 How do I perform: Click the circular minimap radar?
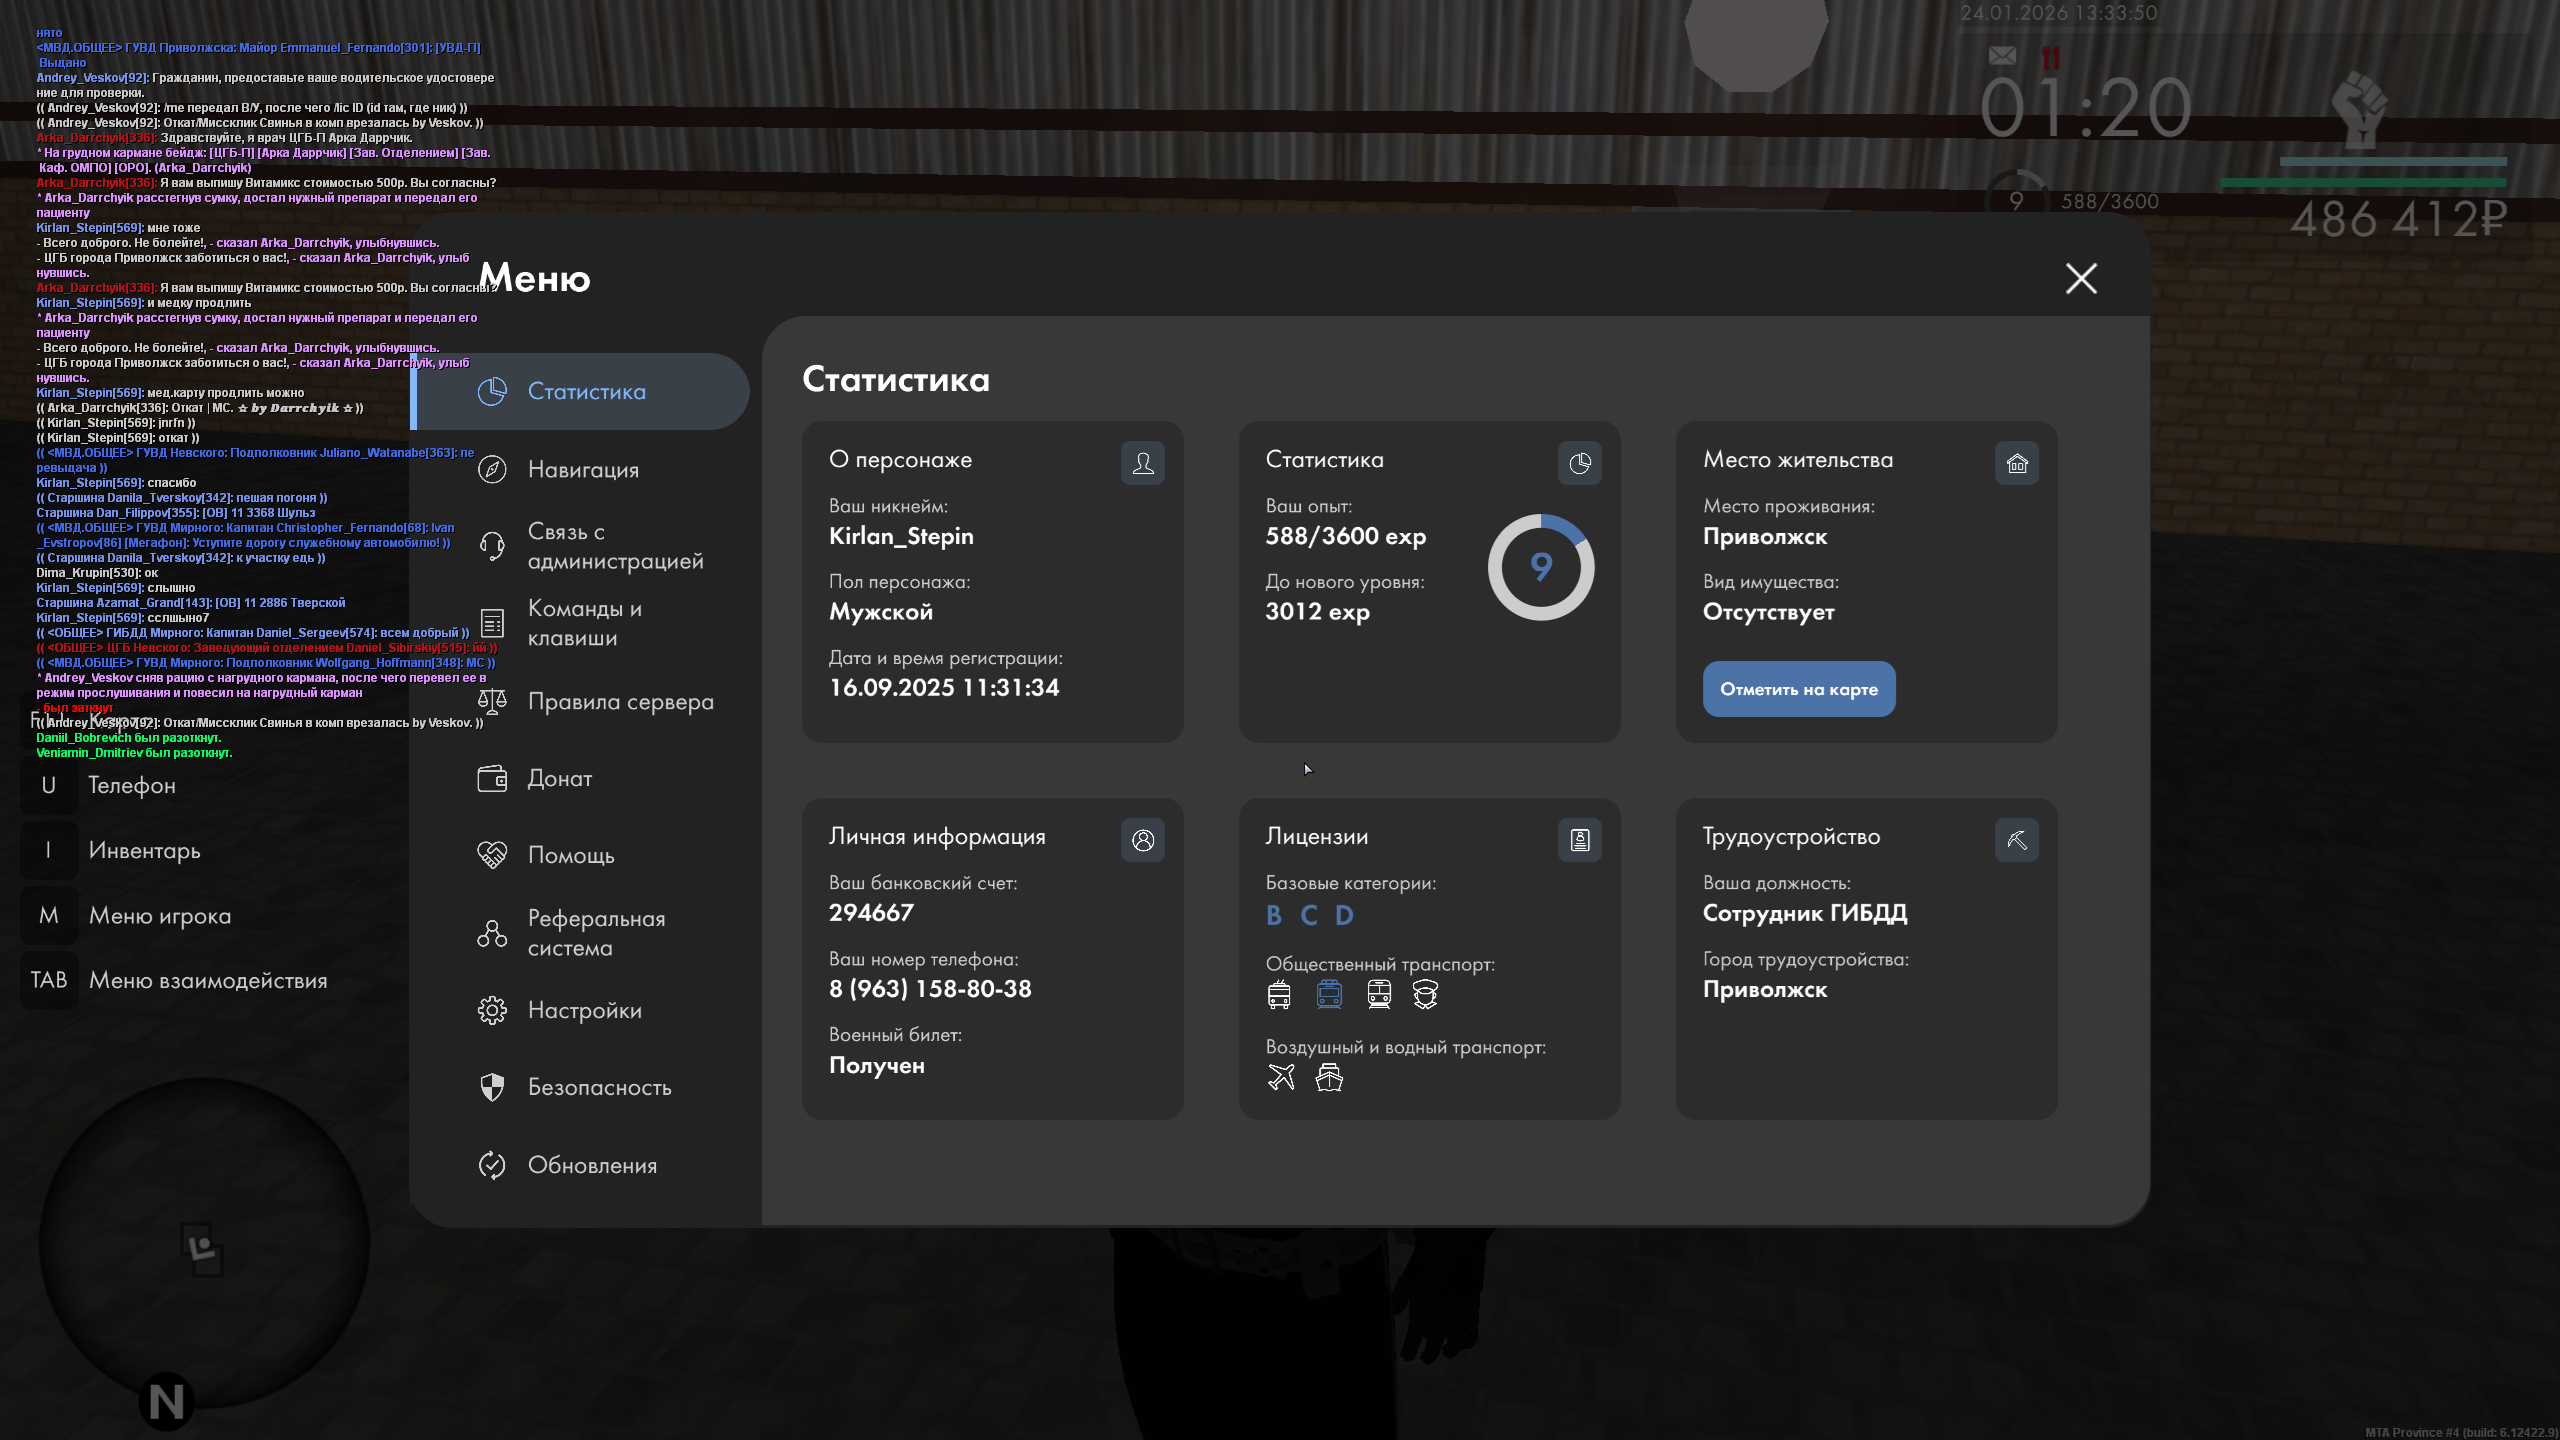(204, 1242)
